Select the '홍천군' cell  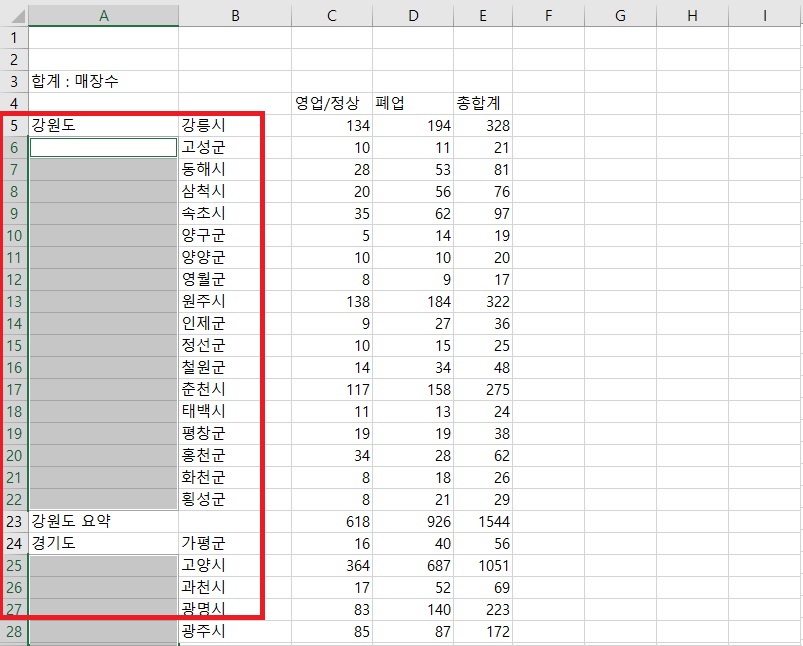(x=235, y=456)
